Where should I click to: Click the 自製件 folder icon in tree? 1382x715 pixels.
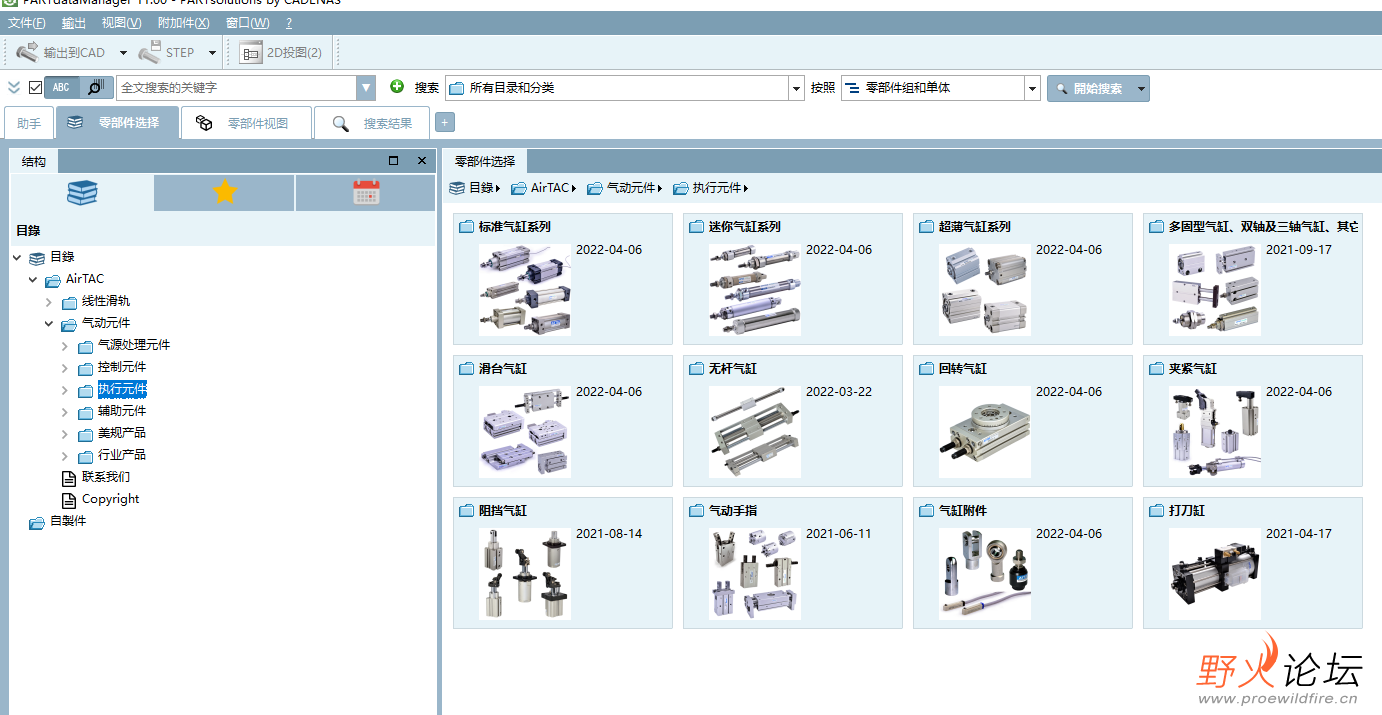[x=37, y=522]
